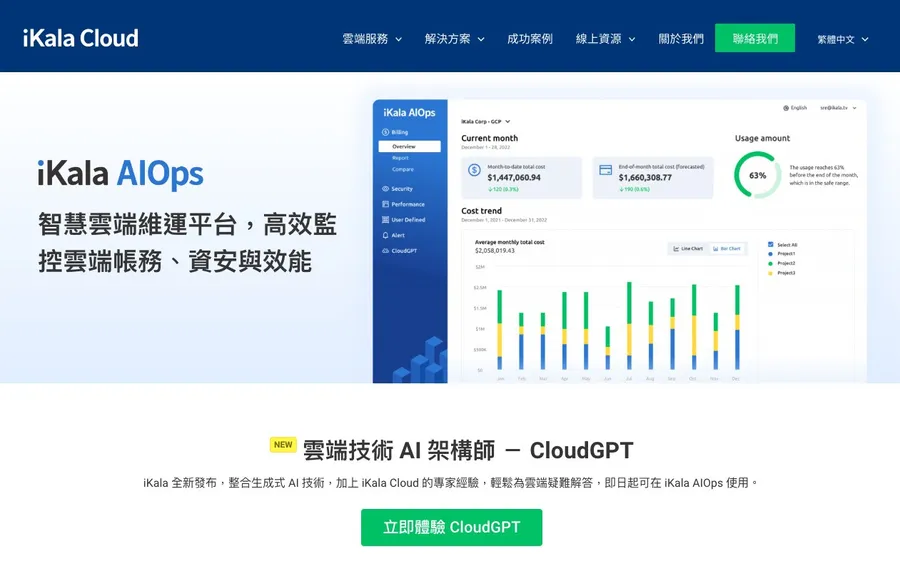Image resolution: width=900 pixels, height=564 pixels.
Task: Click the Billing dollar icon in sidebar
Action: point(385,132)
